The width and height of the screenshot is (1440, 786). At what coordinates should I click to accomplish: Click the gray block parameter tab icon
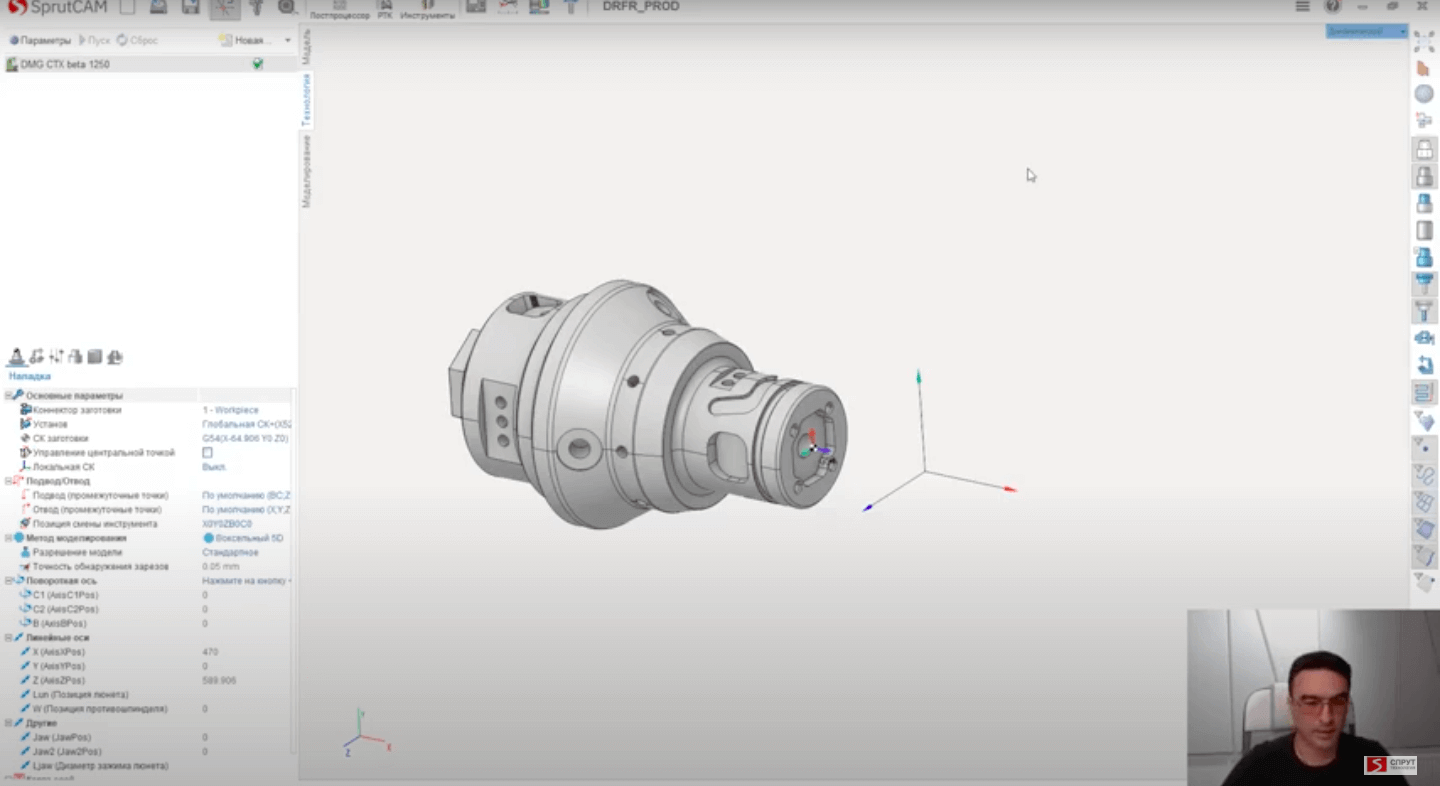point(95,357)
